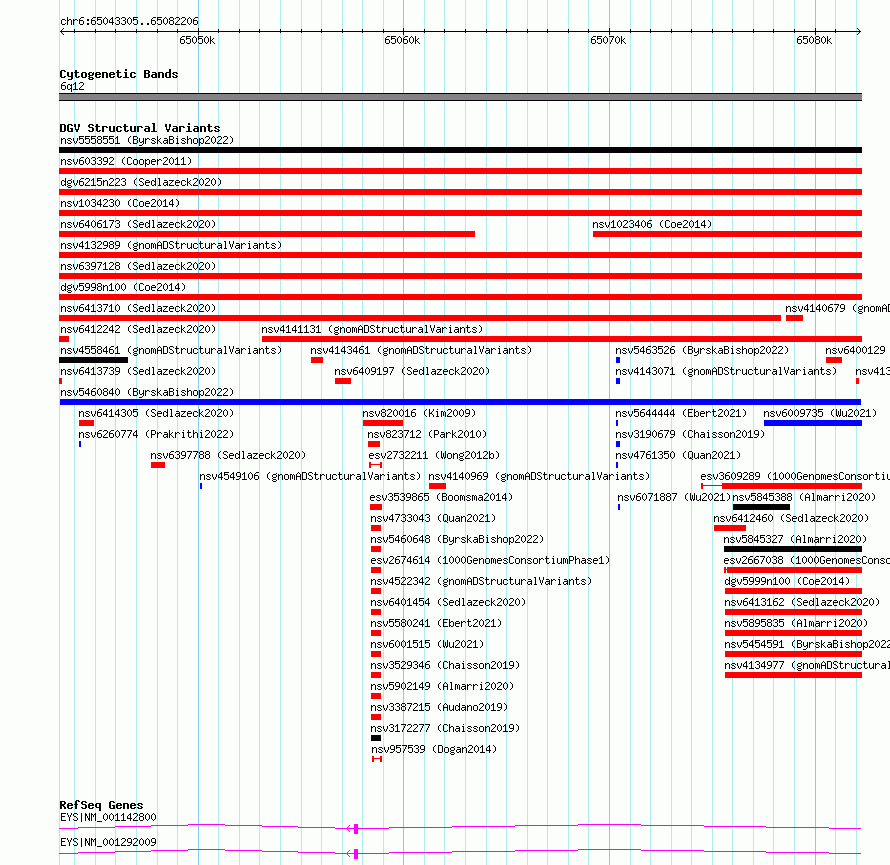Open nsv5580241 (Ebert2021) label
Screen dimensions: 890x865
pyautogui.click(x=436, y=623)
